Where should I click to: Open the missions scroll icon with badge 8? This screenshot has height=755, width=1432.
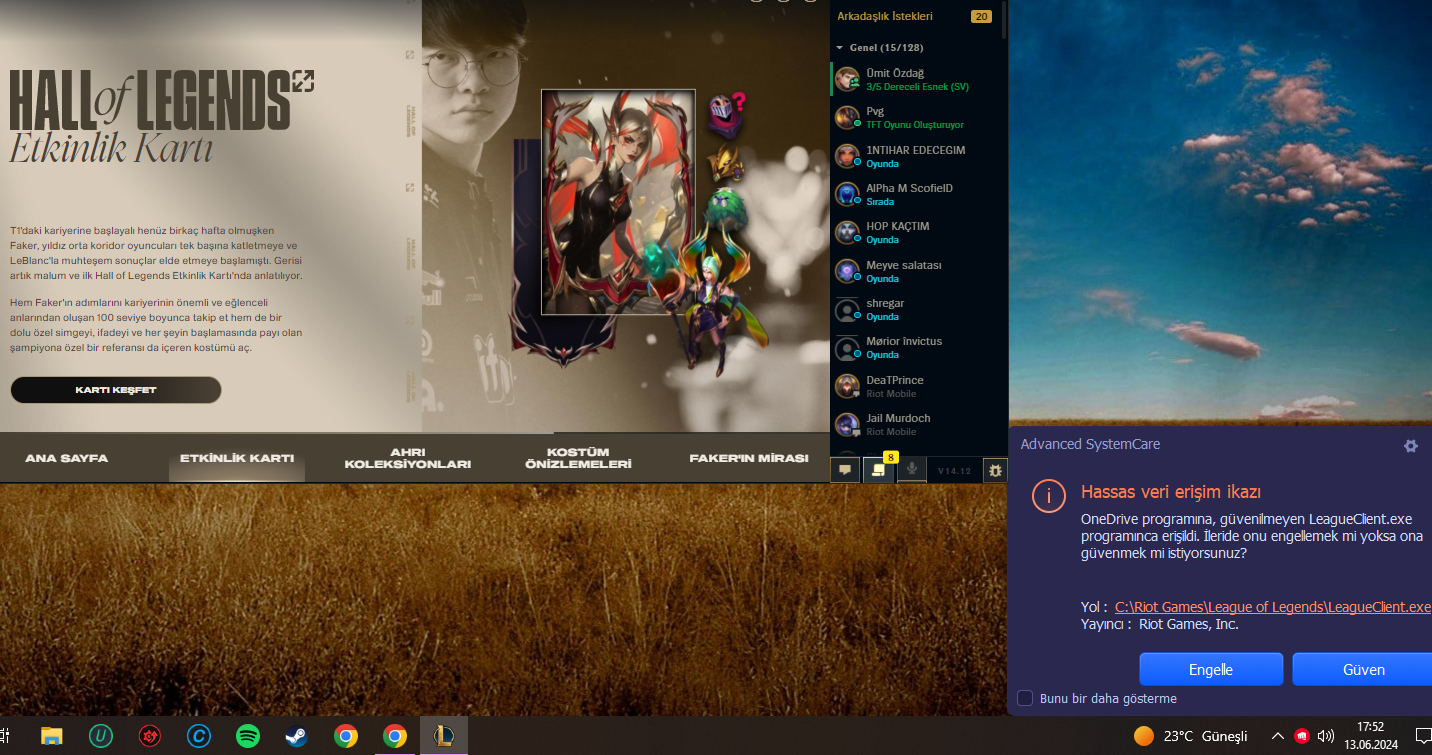(878, 469)
